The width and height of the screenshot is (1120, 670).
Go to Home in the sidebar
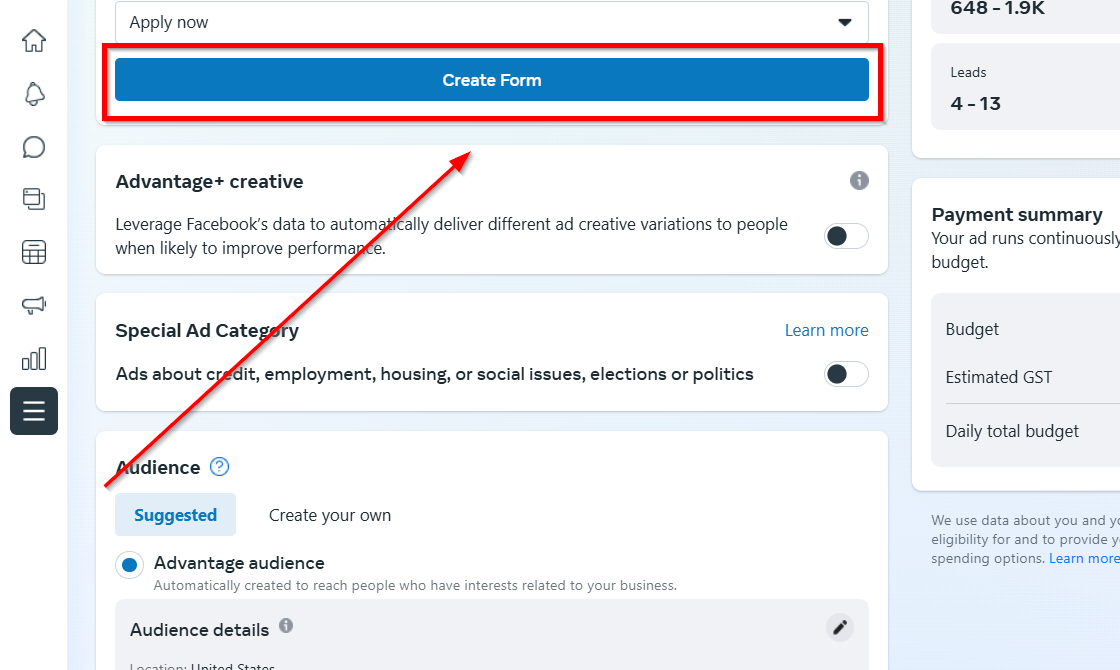click(x=34, y=41)
